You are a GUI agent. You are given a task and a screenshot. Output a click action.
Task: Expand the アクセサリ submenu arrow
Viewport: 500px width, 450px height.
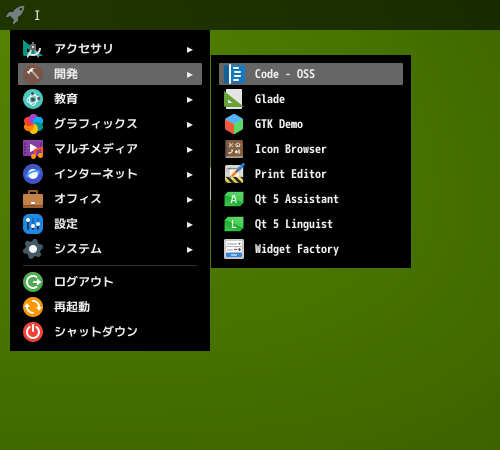(x=190, y=50)
